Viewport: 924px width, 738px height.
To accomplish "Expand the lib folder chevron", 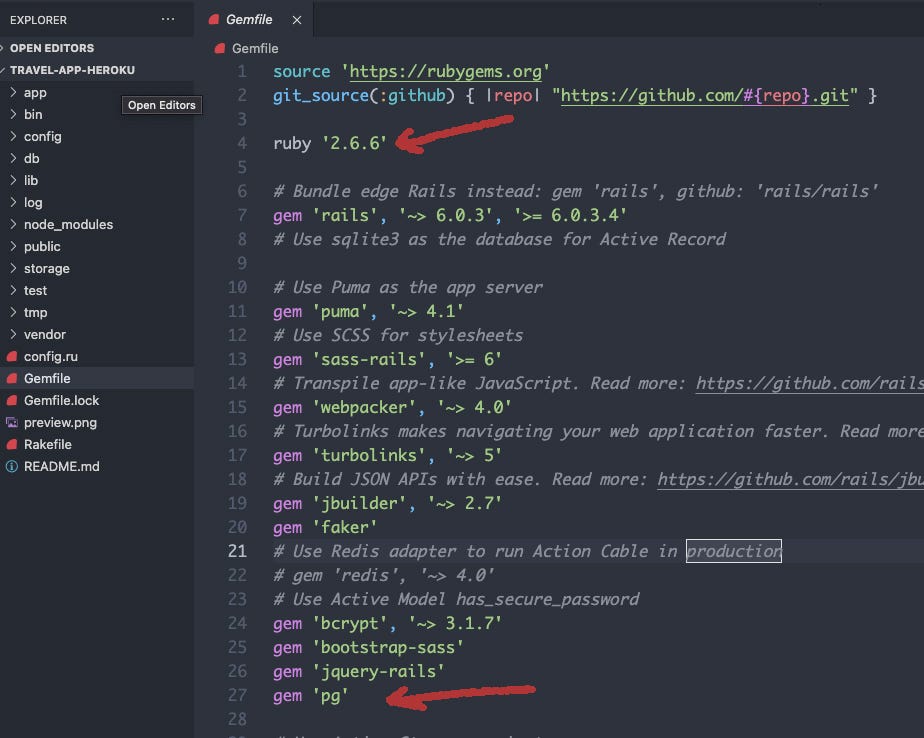I will click(x=13, y=180).
